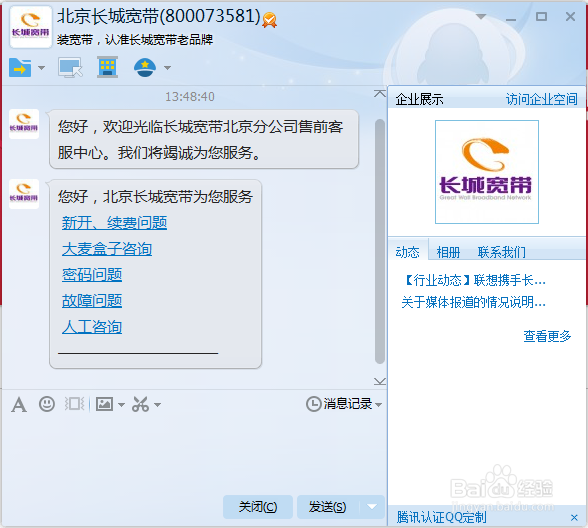Open news item 【行业动态】联想携手长...

pos(474,280)
